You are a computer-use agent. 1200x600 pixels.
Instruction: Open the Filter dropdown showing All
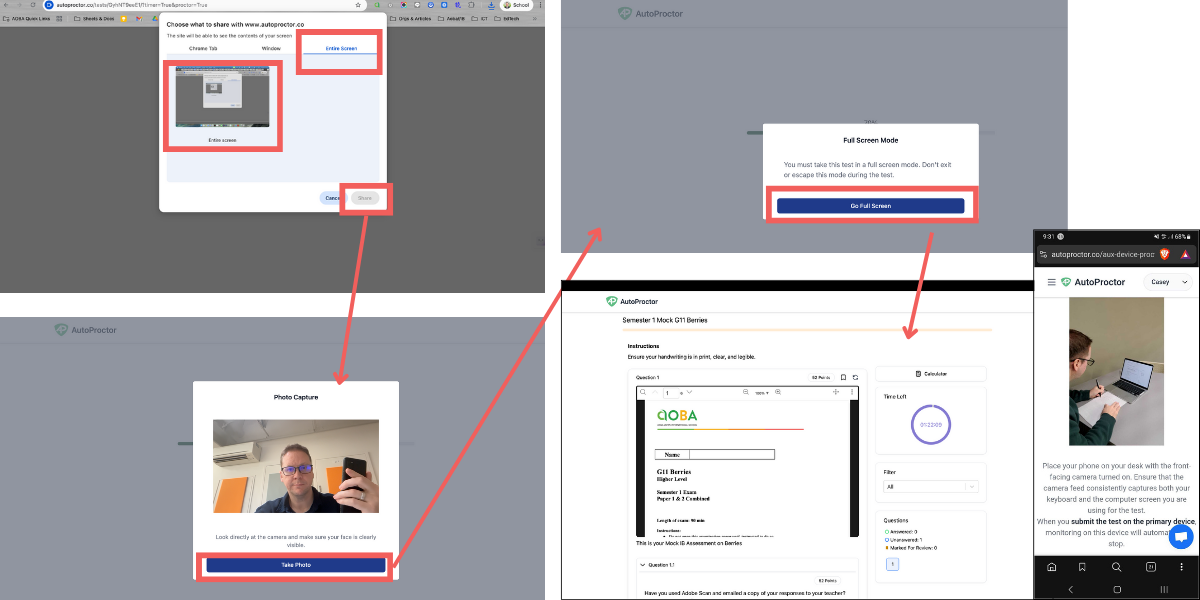tap(930, 487)
